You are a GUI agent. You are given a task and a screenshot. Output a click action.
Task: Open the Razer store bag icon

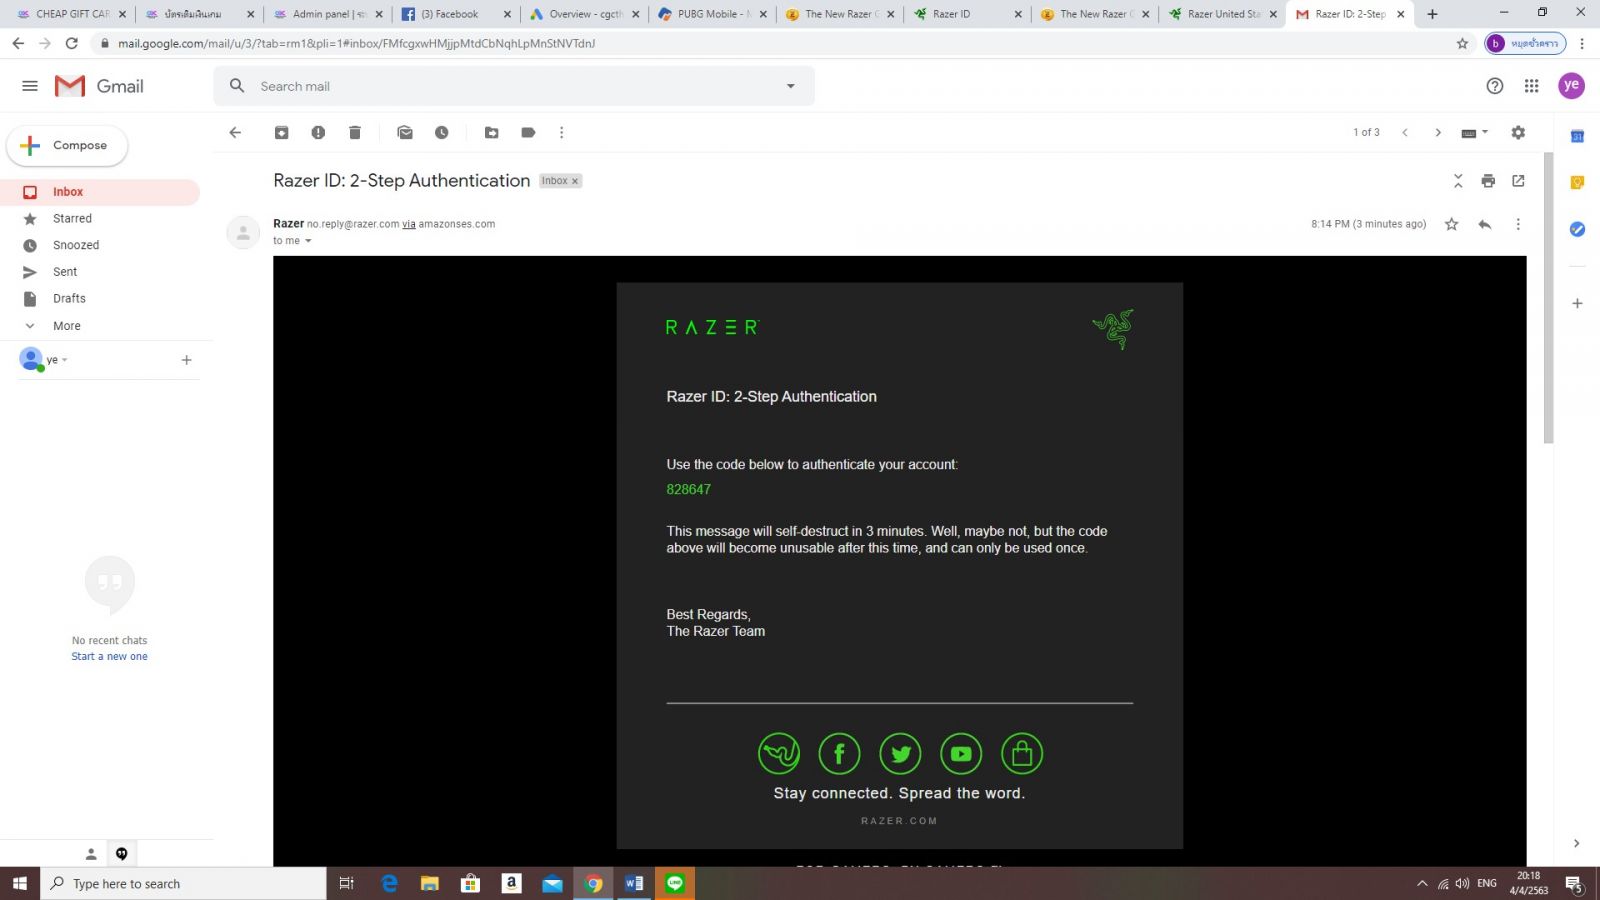pos(1022,754)
